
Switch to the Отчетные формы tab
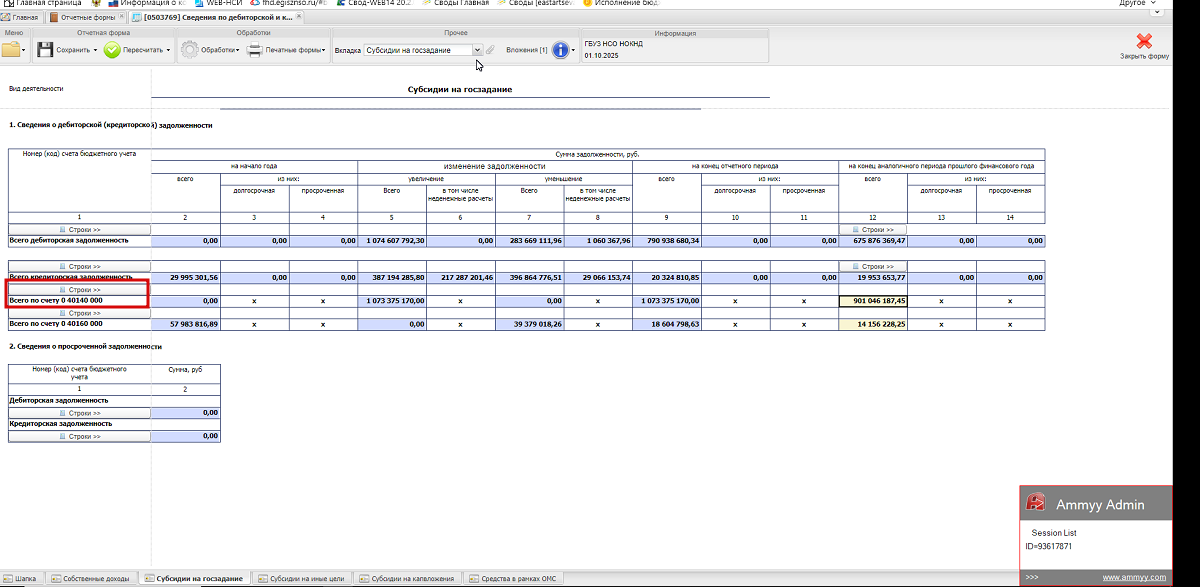point(81,17)
